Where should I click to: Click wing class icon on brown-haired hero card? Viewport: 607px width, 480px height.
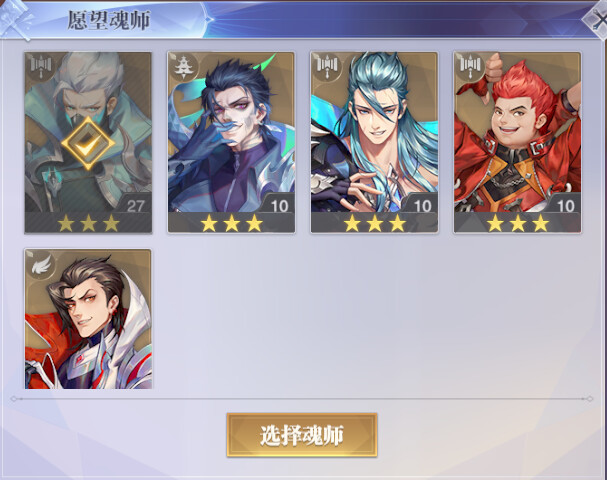point(41,263)
